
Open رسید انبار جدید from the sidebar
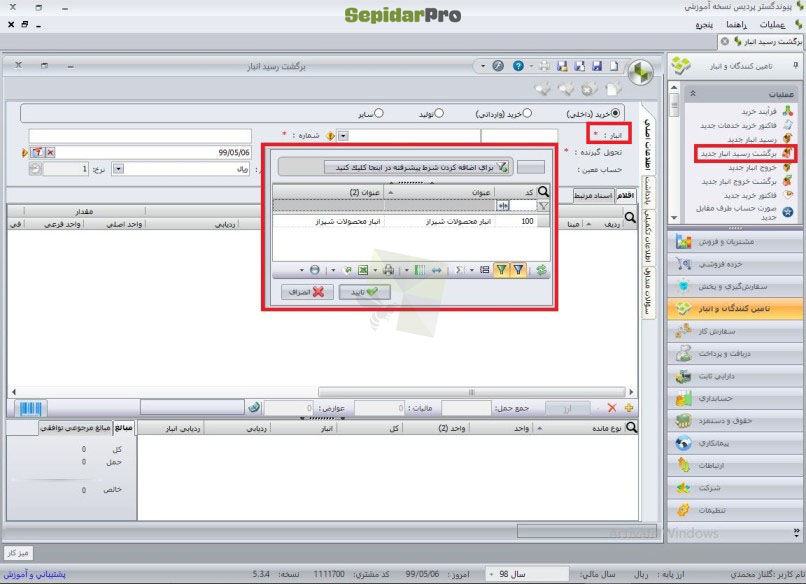tap(760, 139)
